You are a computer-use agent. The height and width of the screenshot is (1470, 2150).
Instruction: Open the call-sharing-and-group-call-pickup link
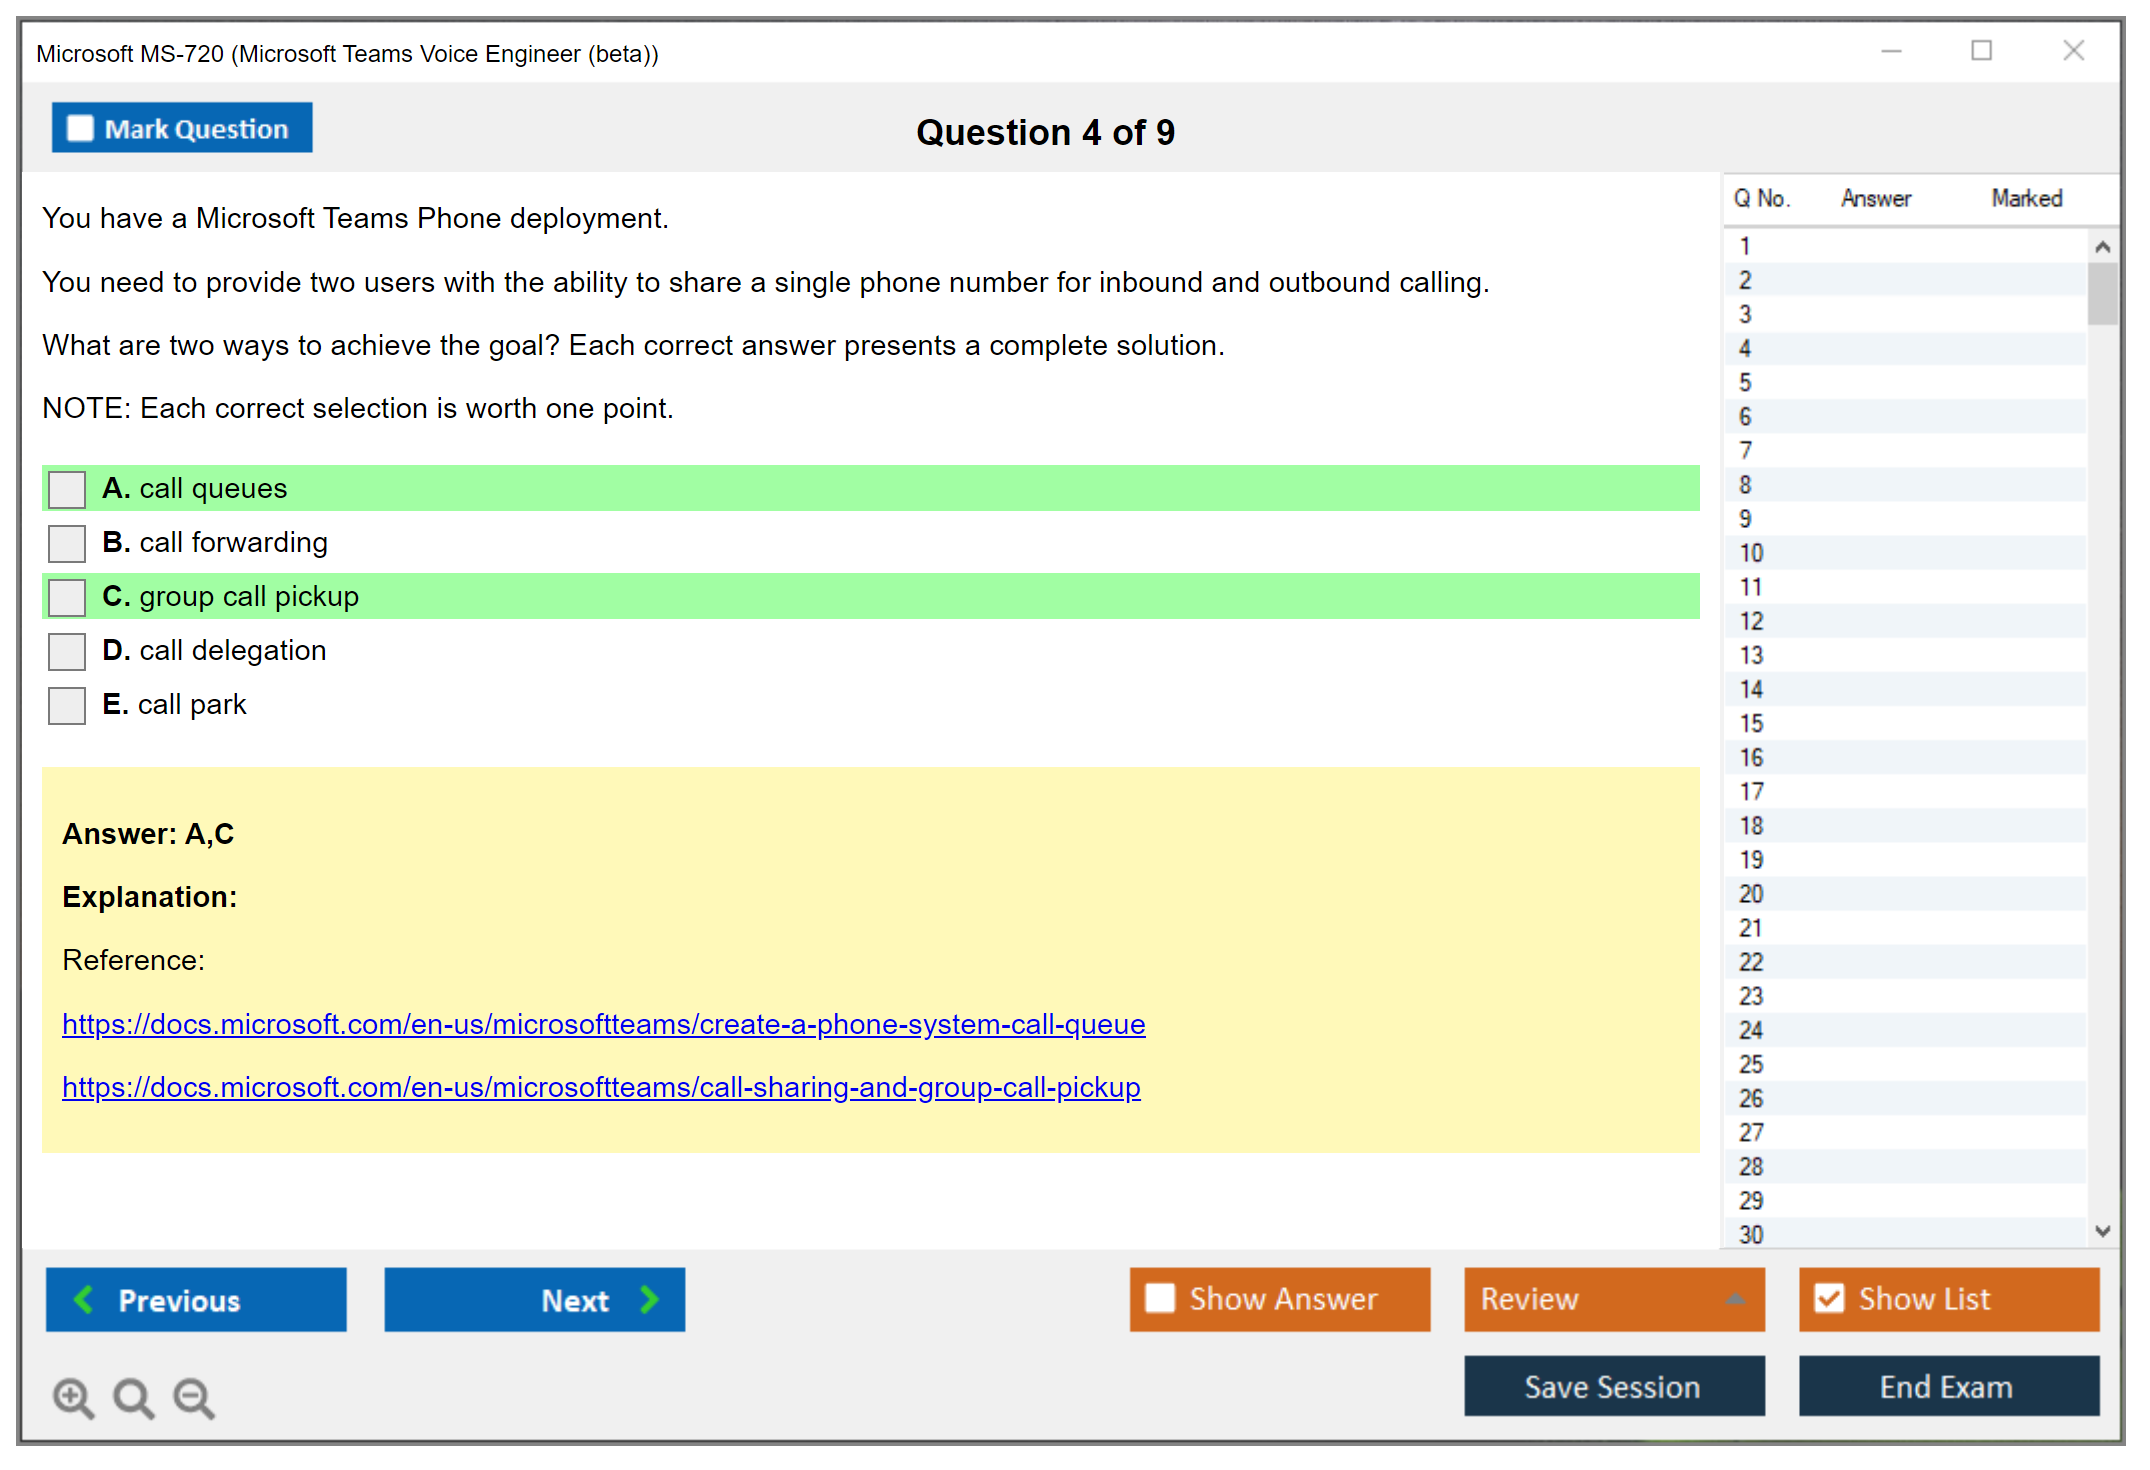tap(600, 1087)
